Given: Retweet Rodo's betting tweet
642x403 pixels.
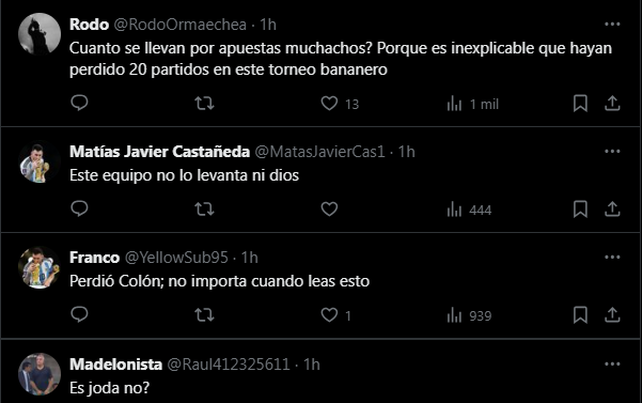Looking at the screenshot, I should [x=204, y=103].
